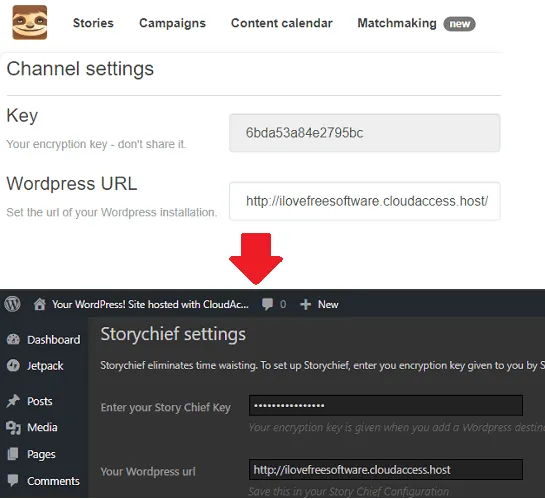Click the WordPress logo in admin bar

(13, 304)
